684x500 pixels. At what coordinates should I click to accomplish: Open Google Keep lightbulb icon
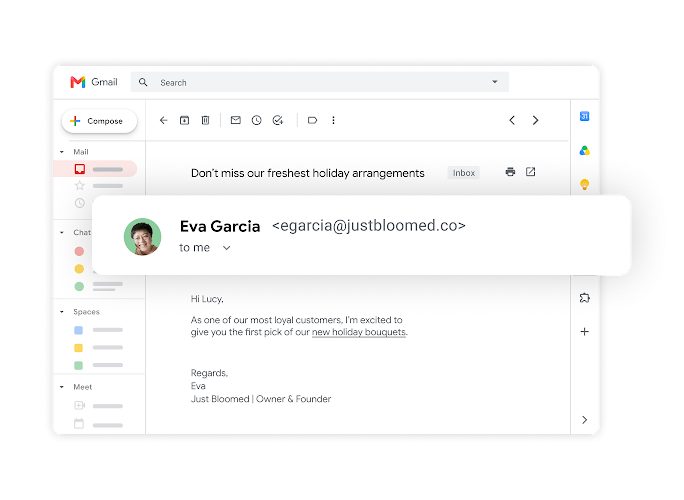[585, 184]
